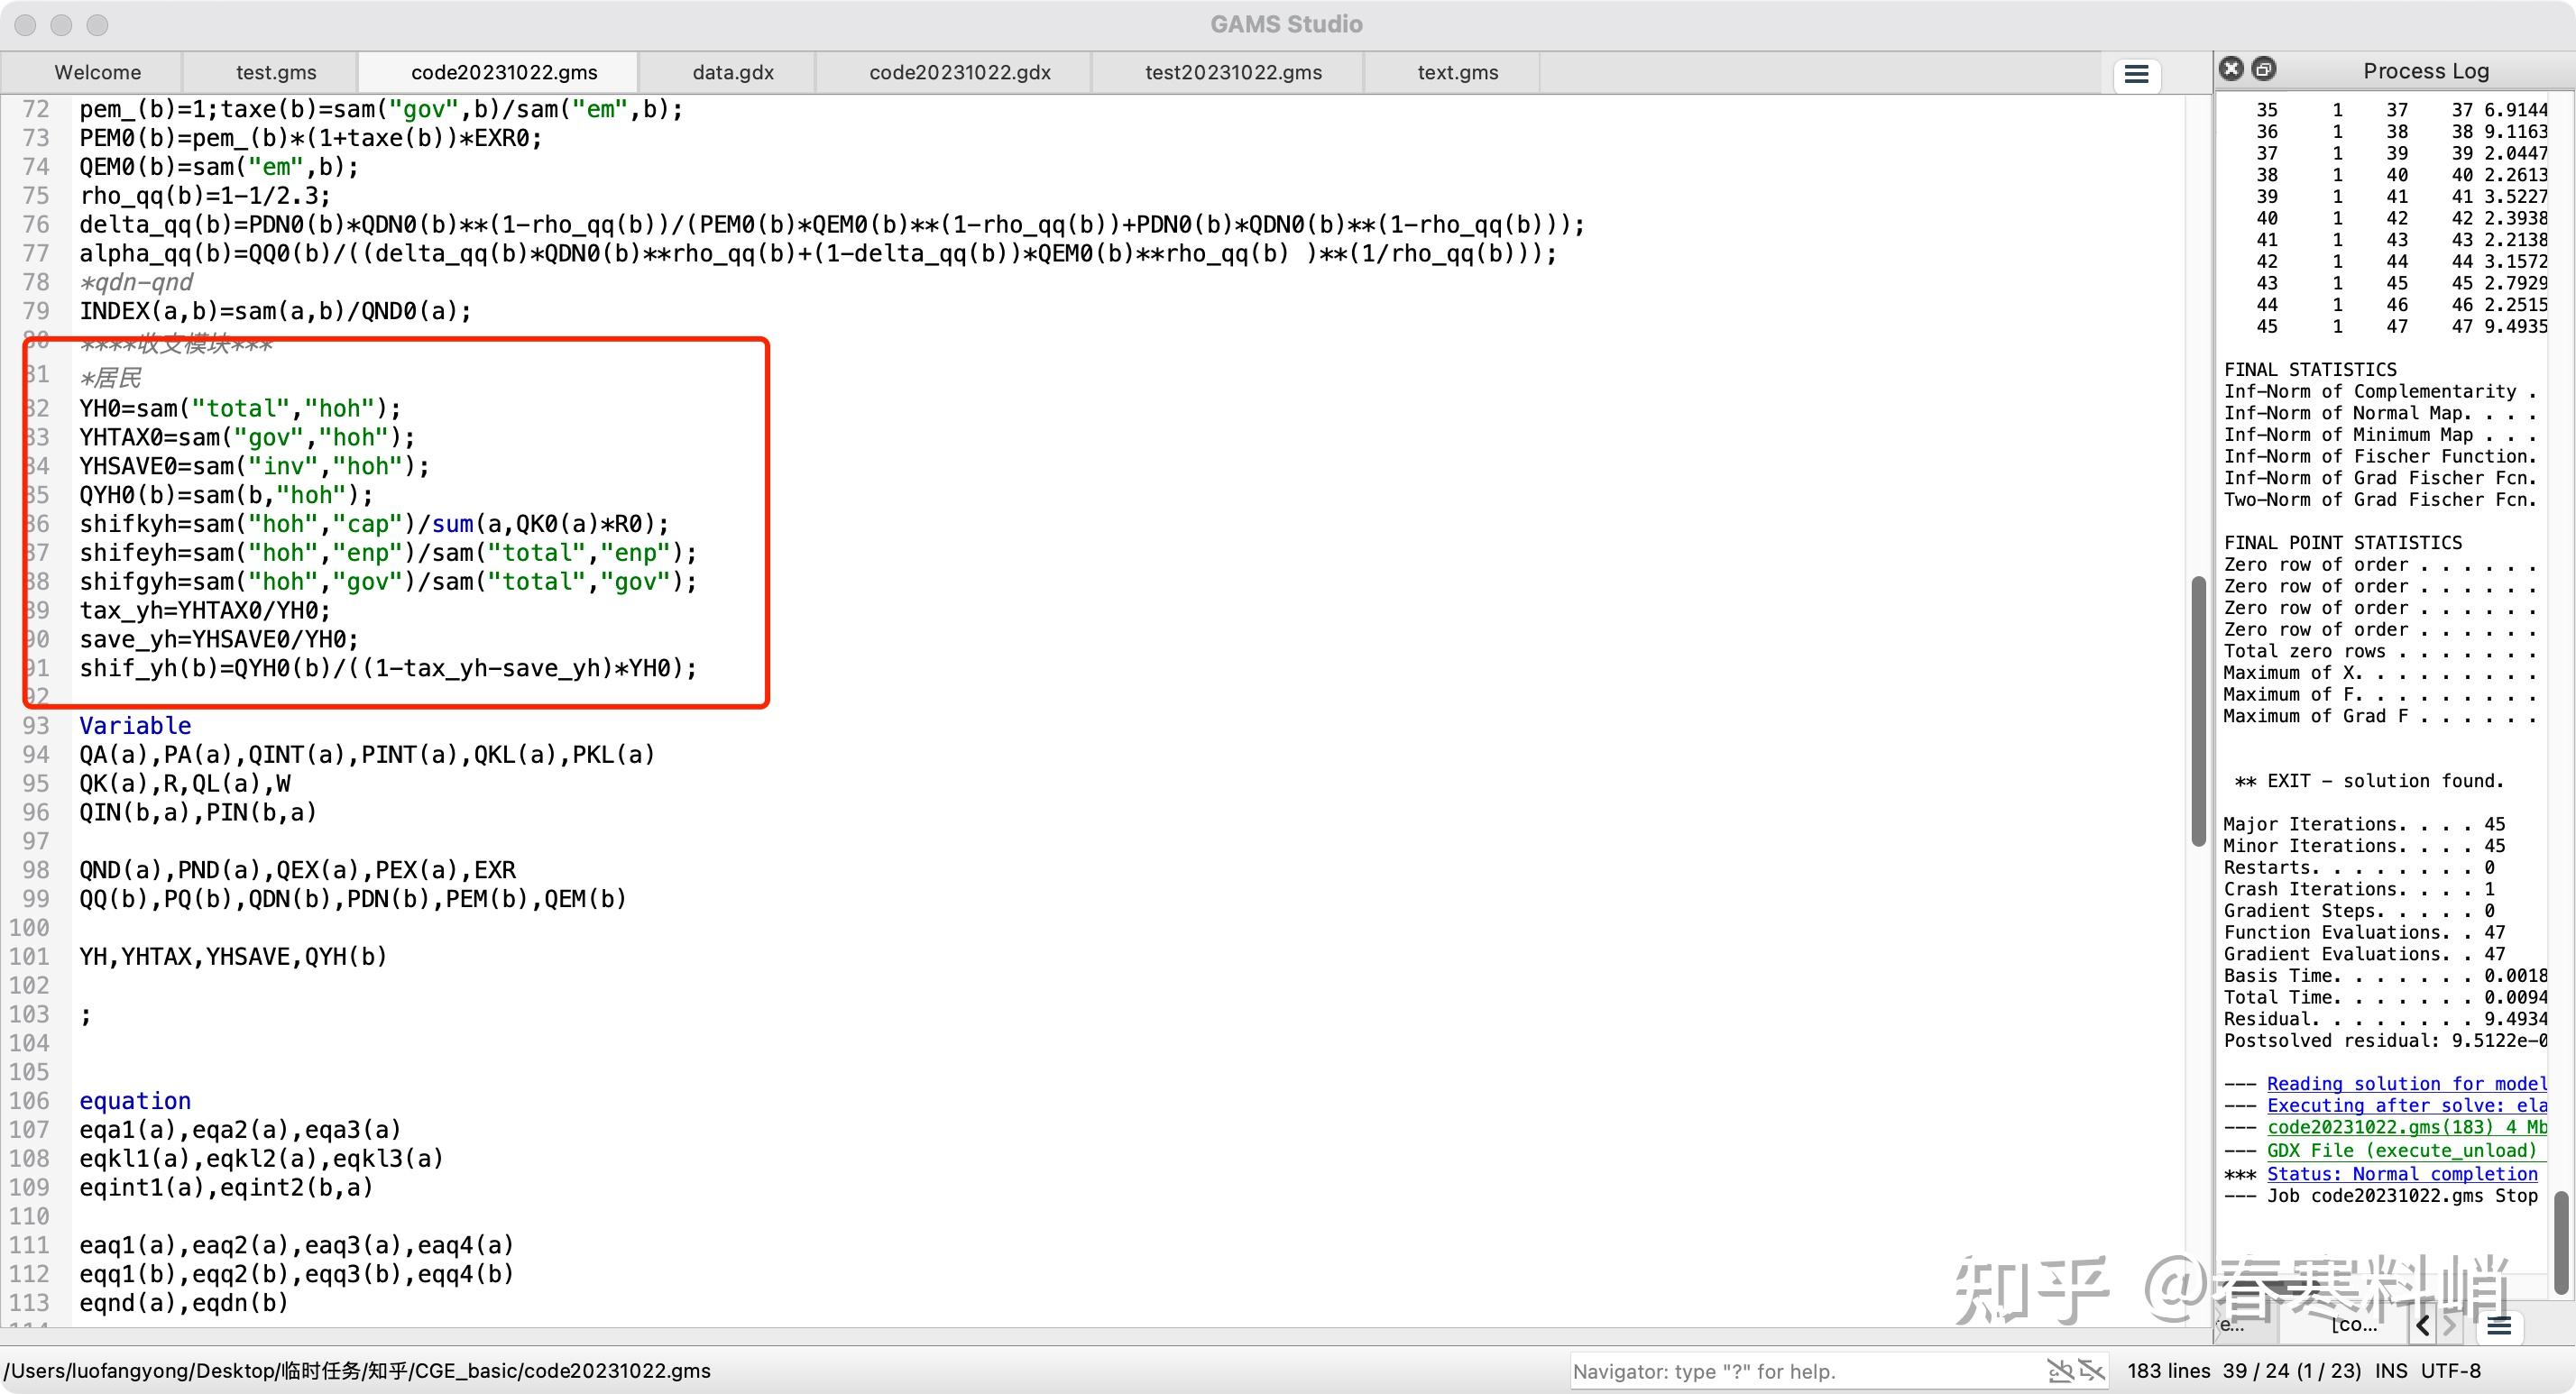This screenshot has width=2576, height=1394.
Task: Open the editor tabs hamburger menu
Action: tap(2136, 75)
